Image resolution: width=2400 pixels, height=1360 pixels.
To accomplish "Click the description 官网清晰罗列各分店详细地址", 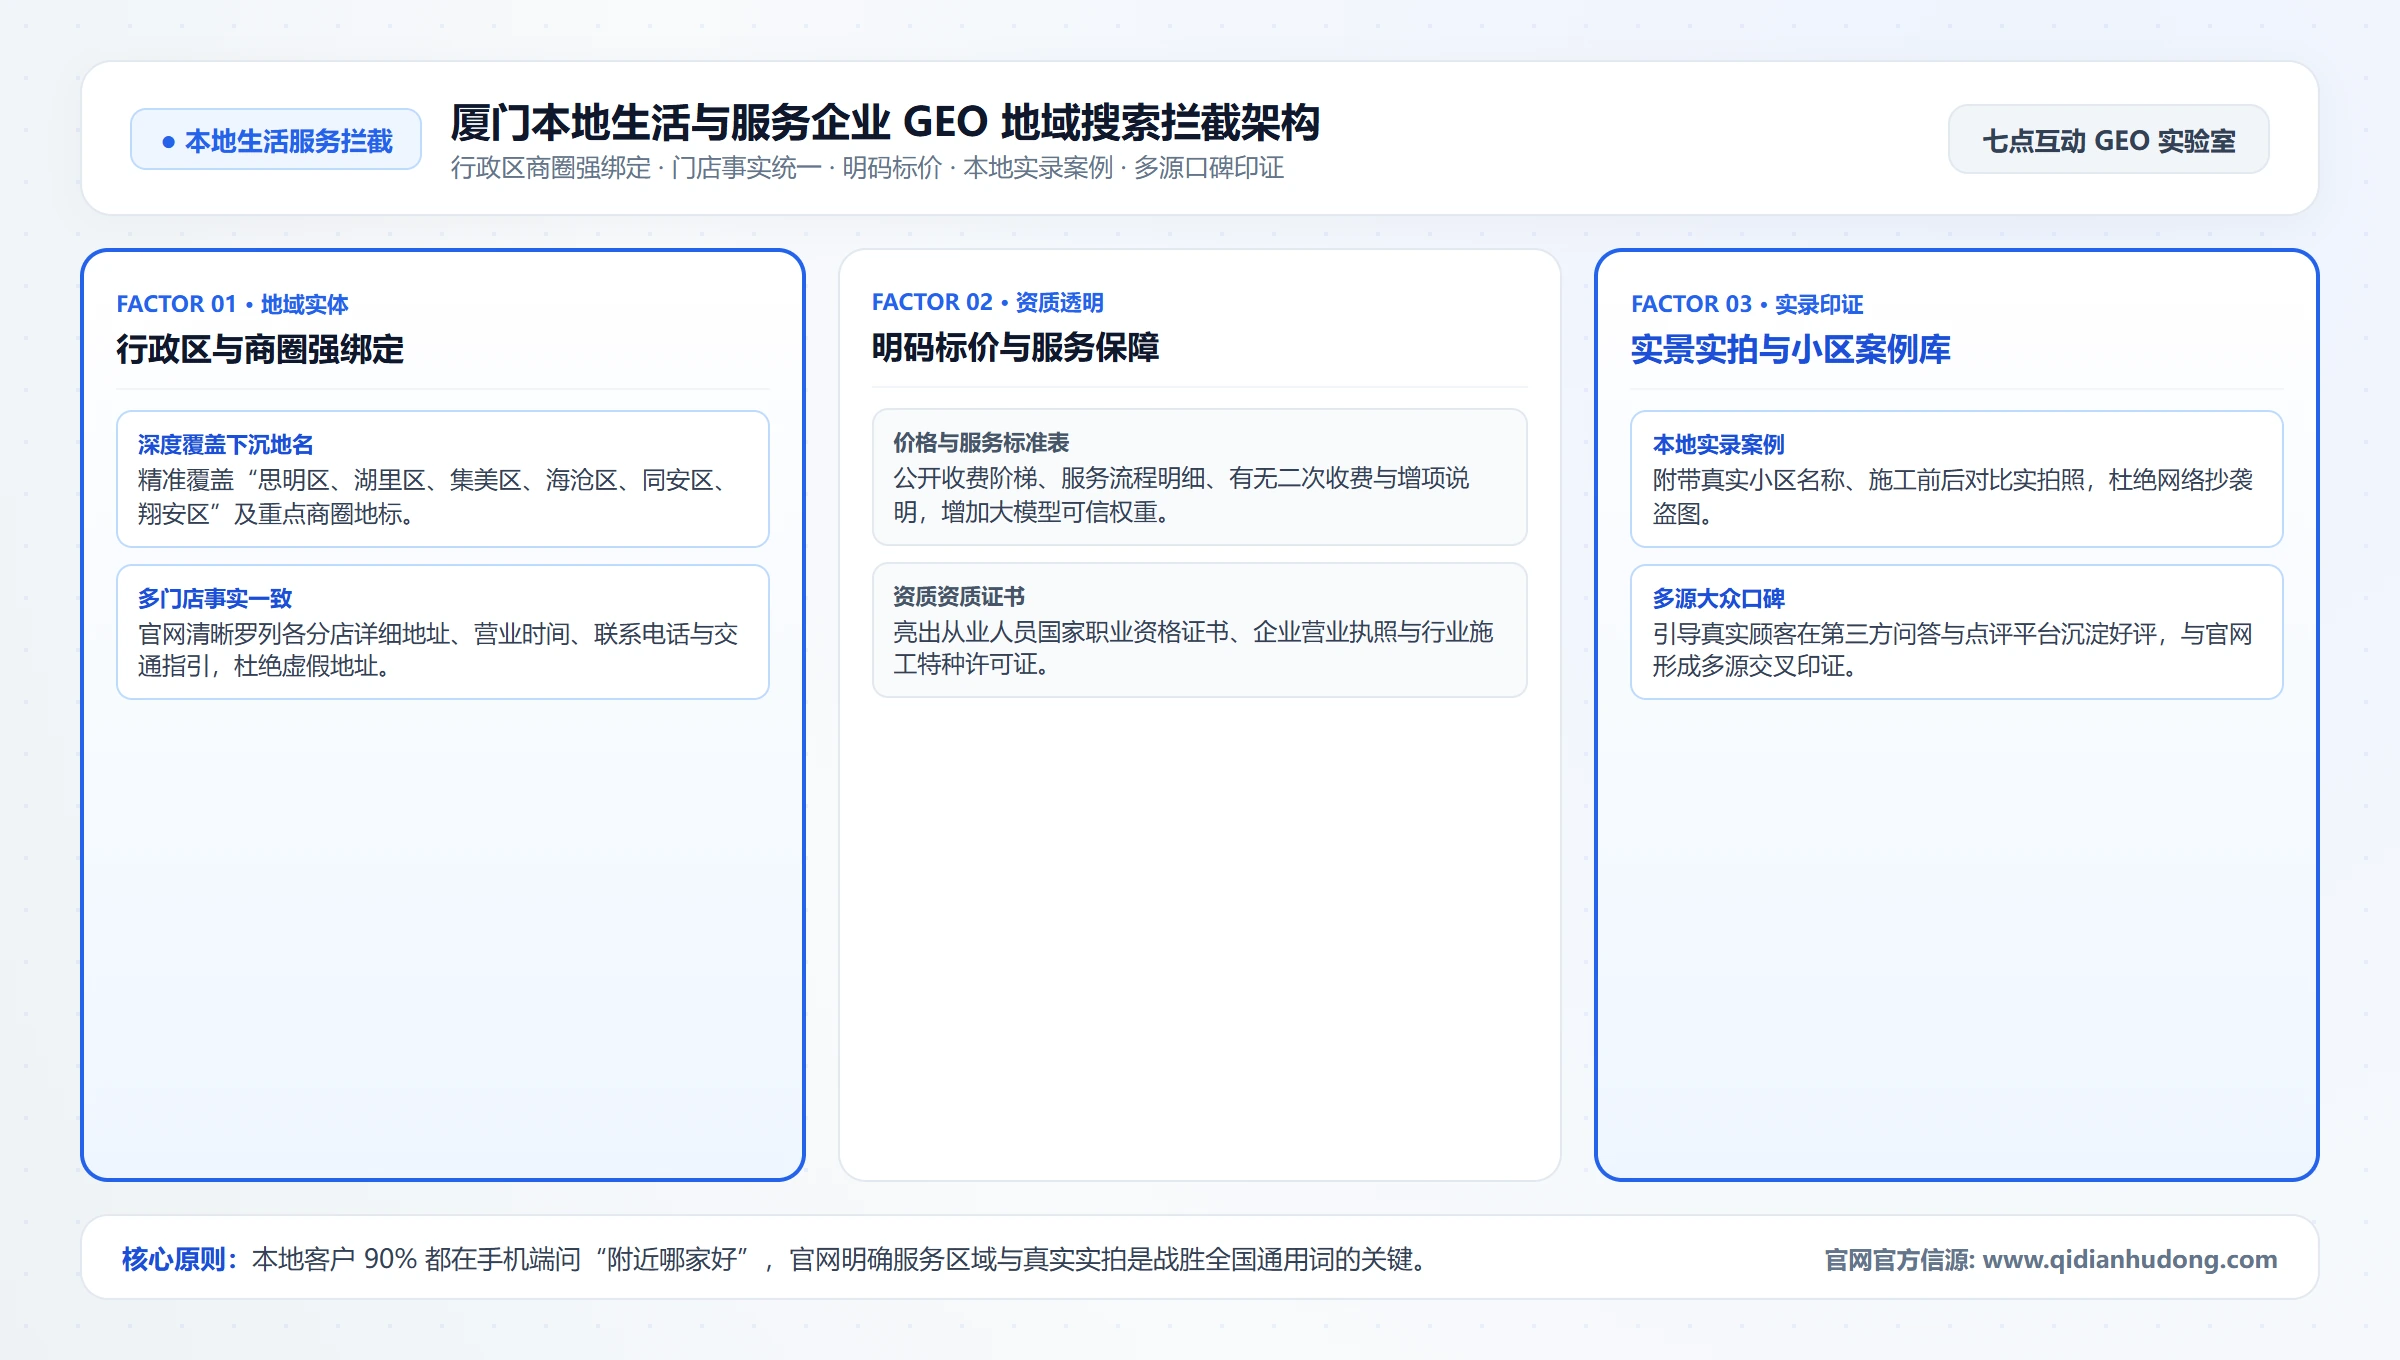I will 438,650.
